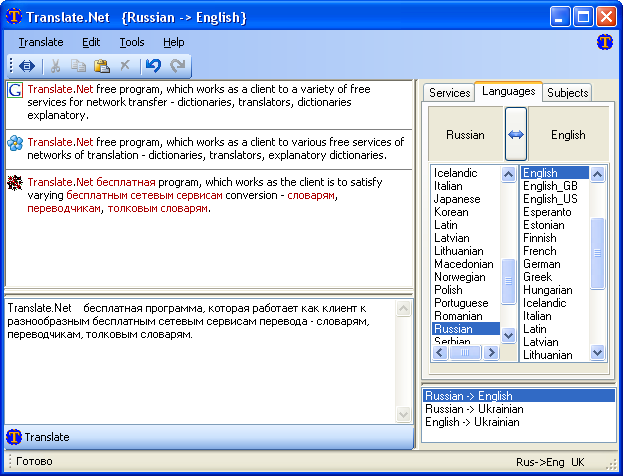Choose the Russian -> Ukrainian language pair

pos(519,409)
